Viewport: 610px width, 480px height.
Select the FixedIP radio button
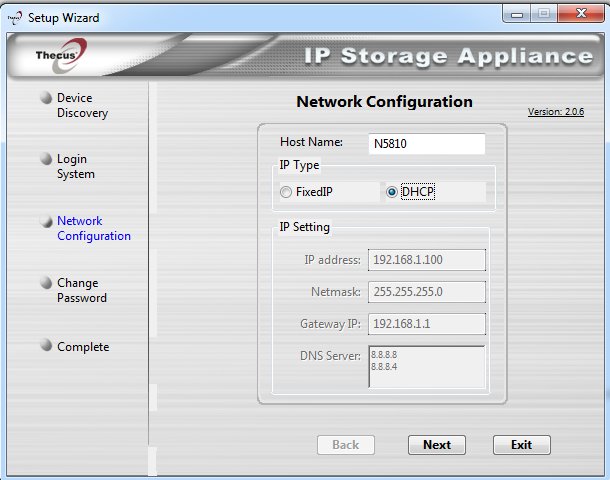(287, 192)
